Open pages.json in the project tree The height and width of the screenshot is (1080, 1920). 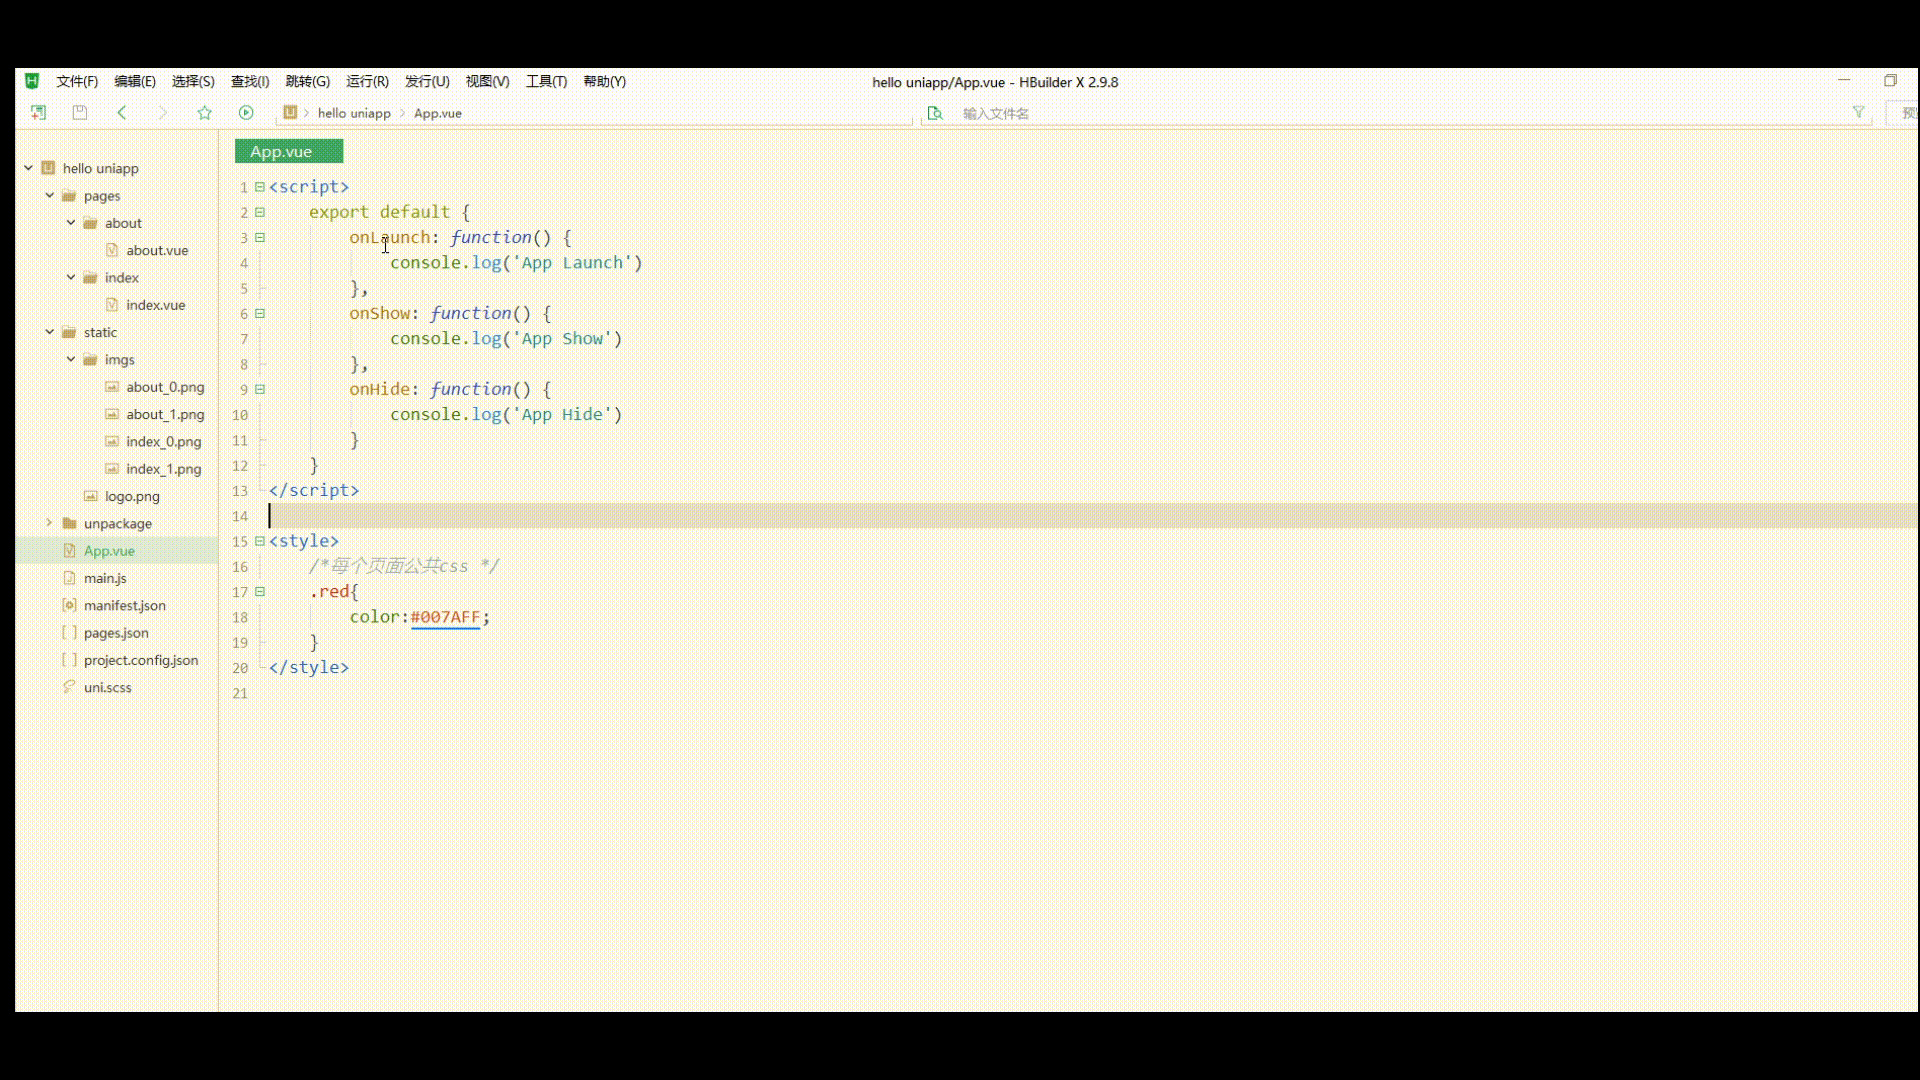tap(116, 633)
